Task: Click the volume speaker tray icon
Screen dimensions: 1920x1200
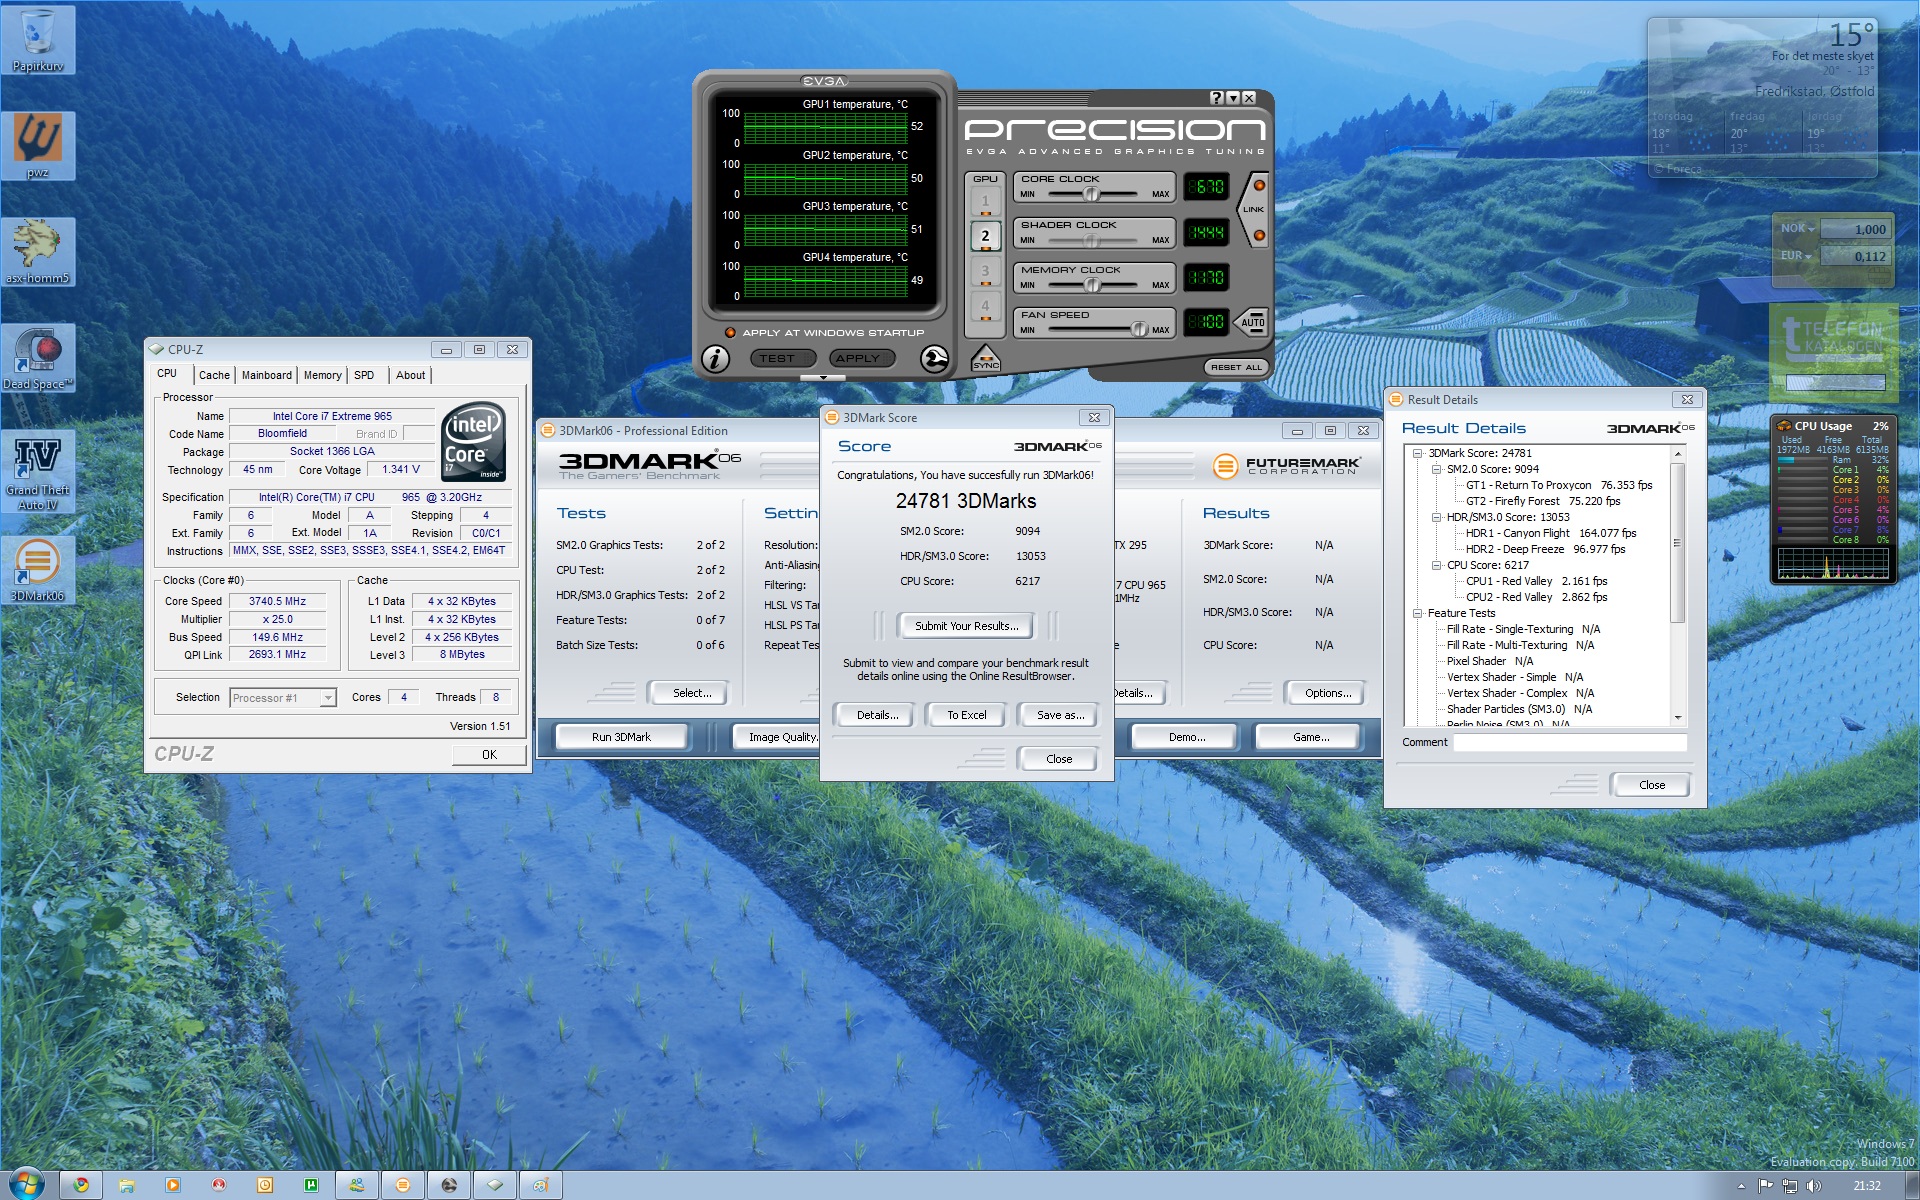Action: (1814, 1186)
